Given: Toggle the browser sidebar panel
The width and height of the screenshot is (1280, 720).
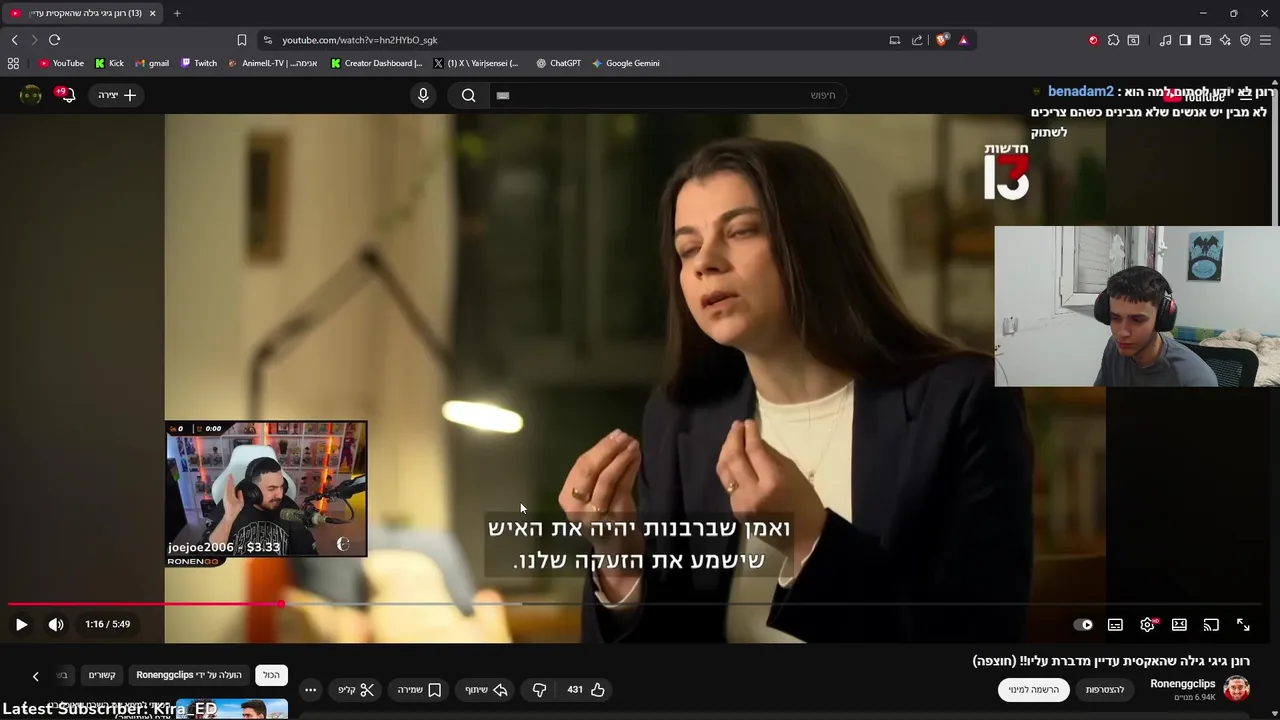Looking at the screenshot, I should [x=1185, y=40].
